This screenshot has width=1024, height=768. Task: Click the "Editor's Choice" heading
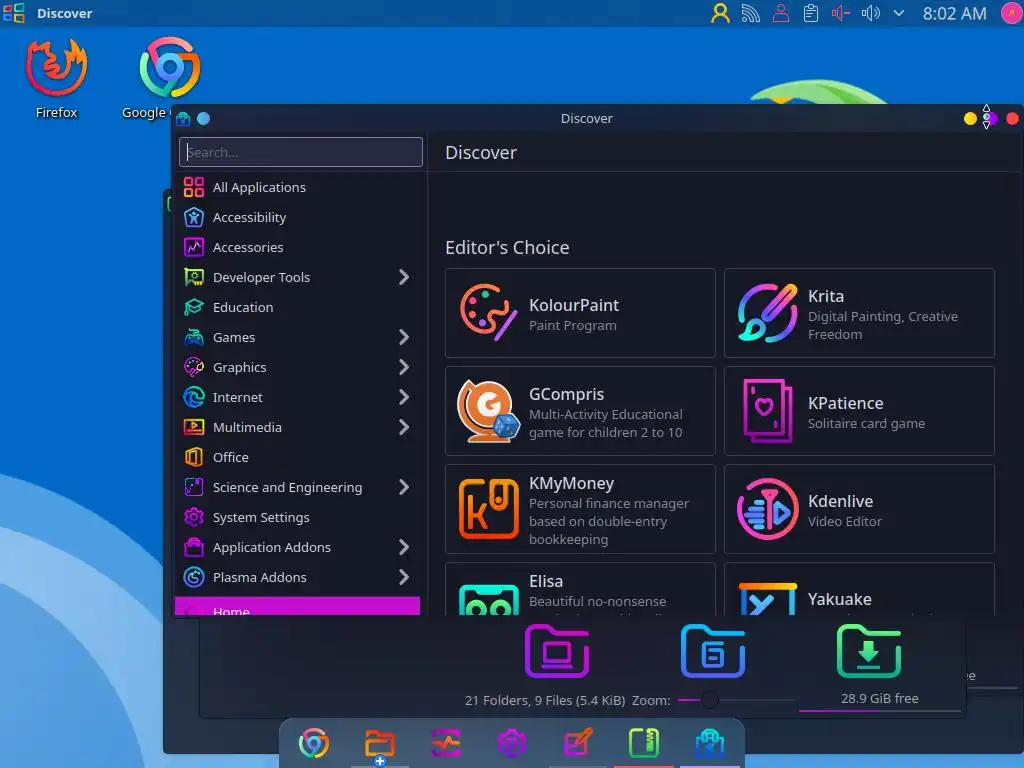tap(507, 248)
